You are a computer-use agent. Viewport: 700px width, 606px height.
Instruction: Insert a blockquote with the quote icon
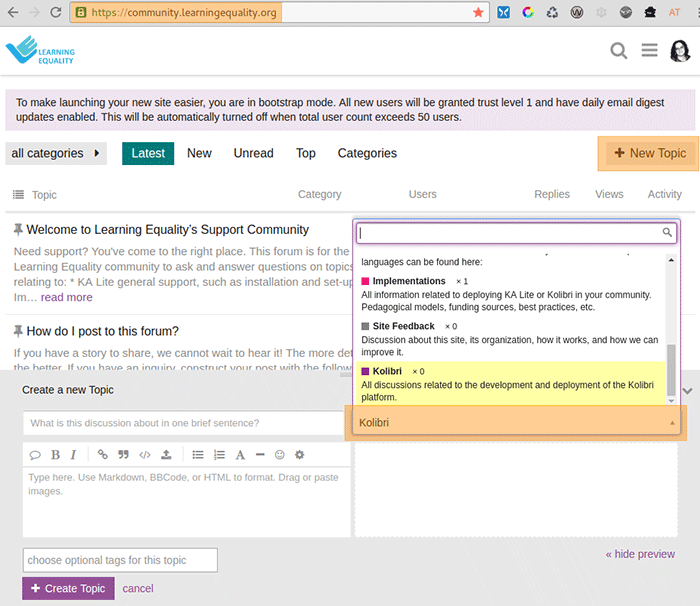[123, 455]
